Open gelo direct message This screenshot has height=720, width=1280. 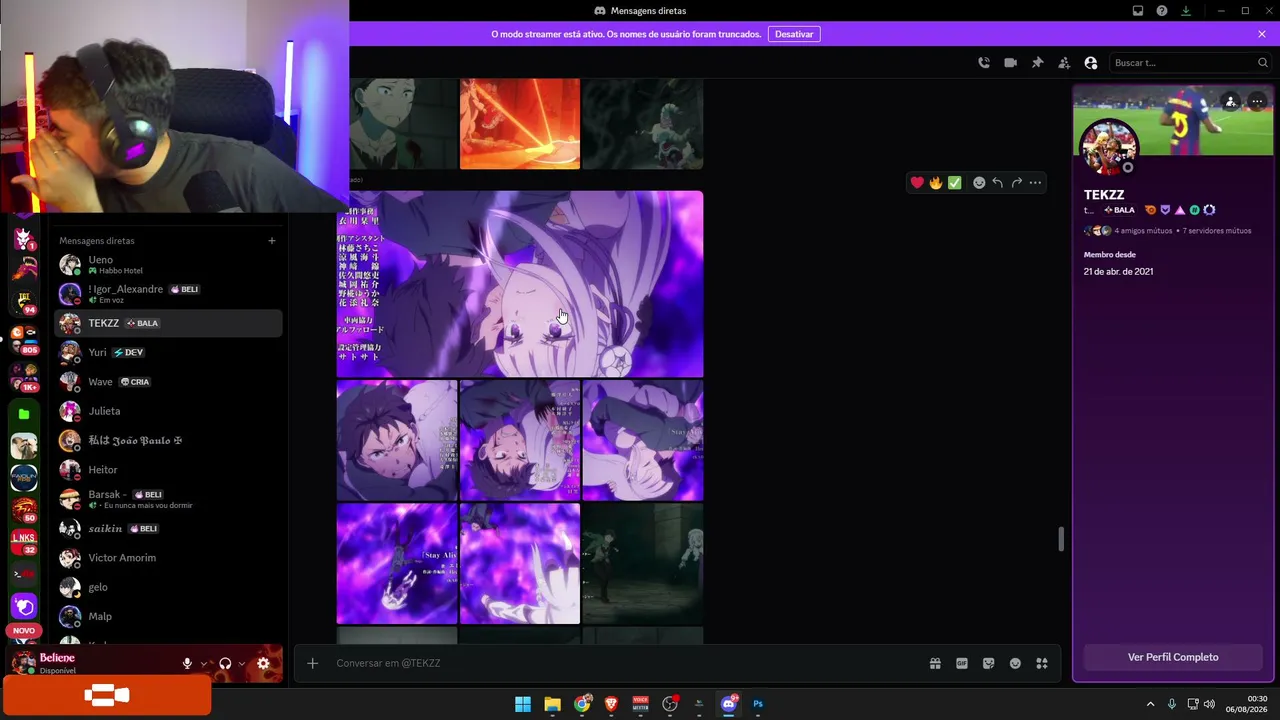[x=168, y=587]
